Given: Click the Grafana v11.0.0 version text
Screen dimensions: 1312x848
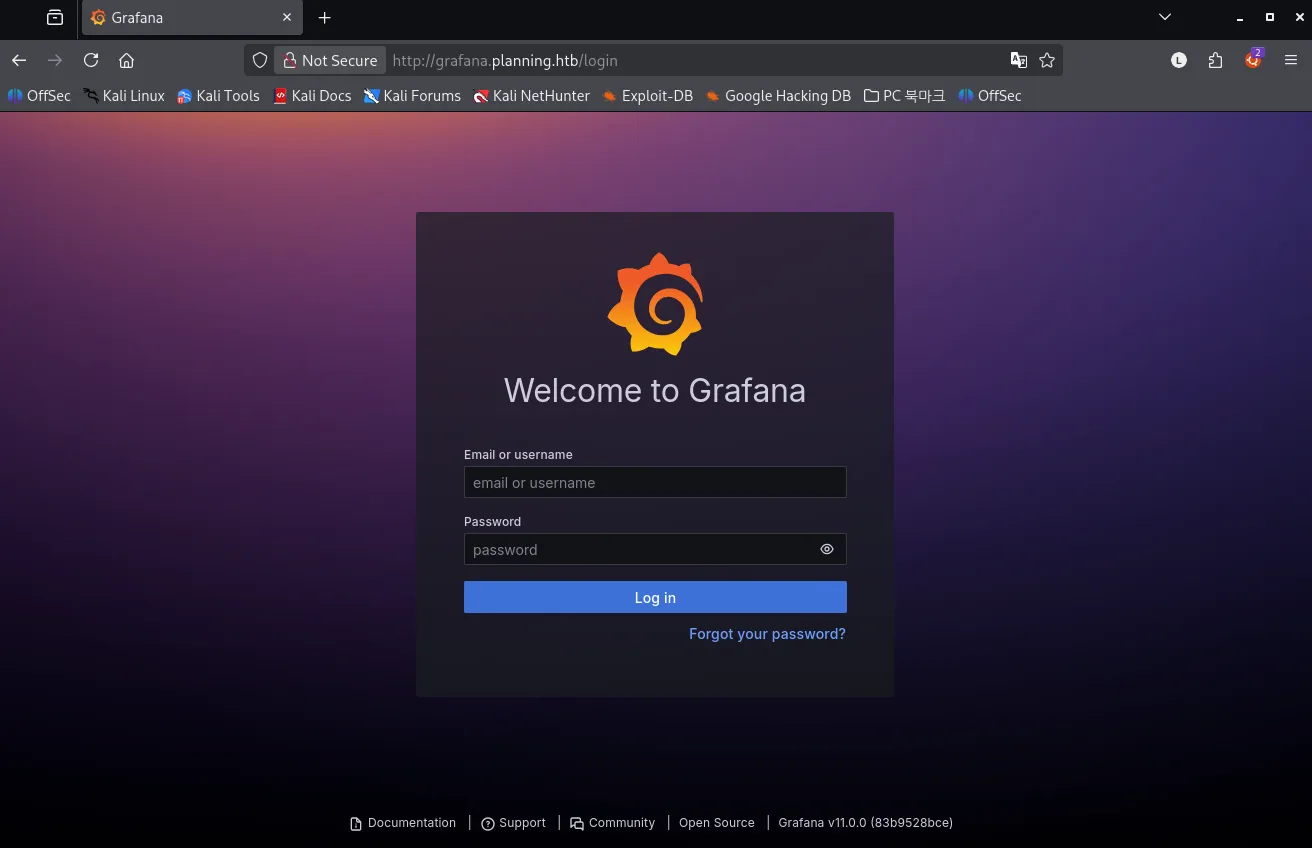Looking at the screenshot, I should click(x=866, y=823).
